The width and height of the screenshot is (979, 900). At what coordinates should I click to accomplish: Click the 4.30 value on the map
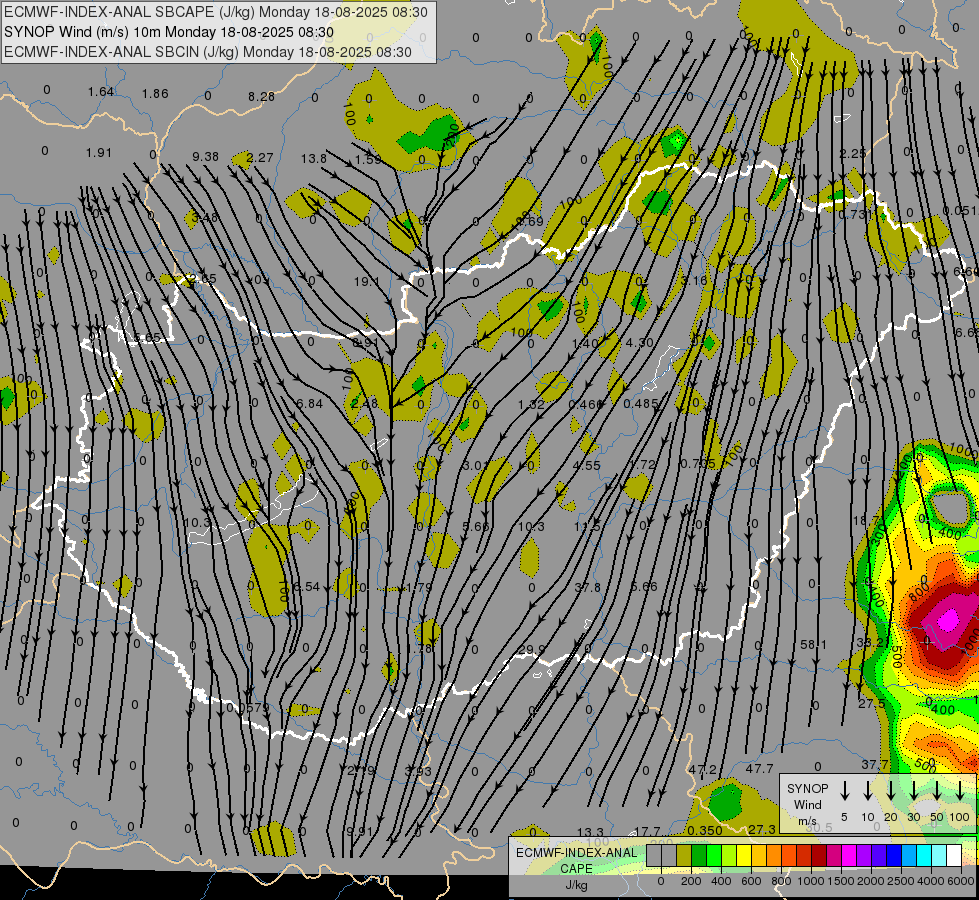(639, 342)
